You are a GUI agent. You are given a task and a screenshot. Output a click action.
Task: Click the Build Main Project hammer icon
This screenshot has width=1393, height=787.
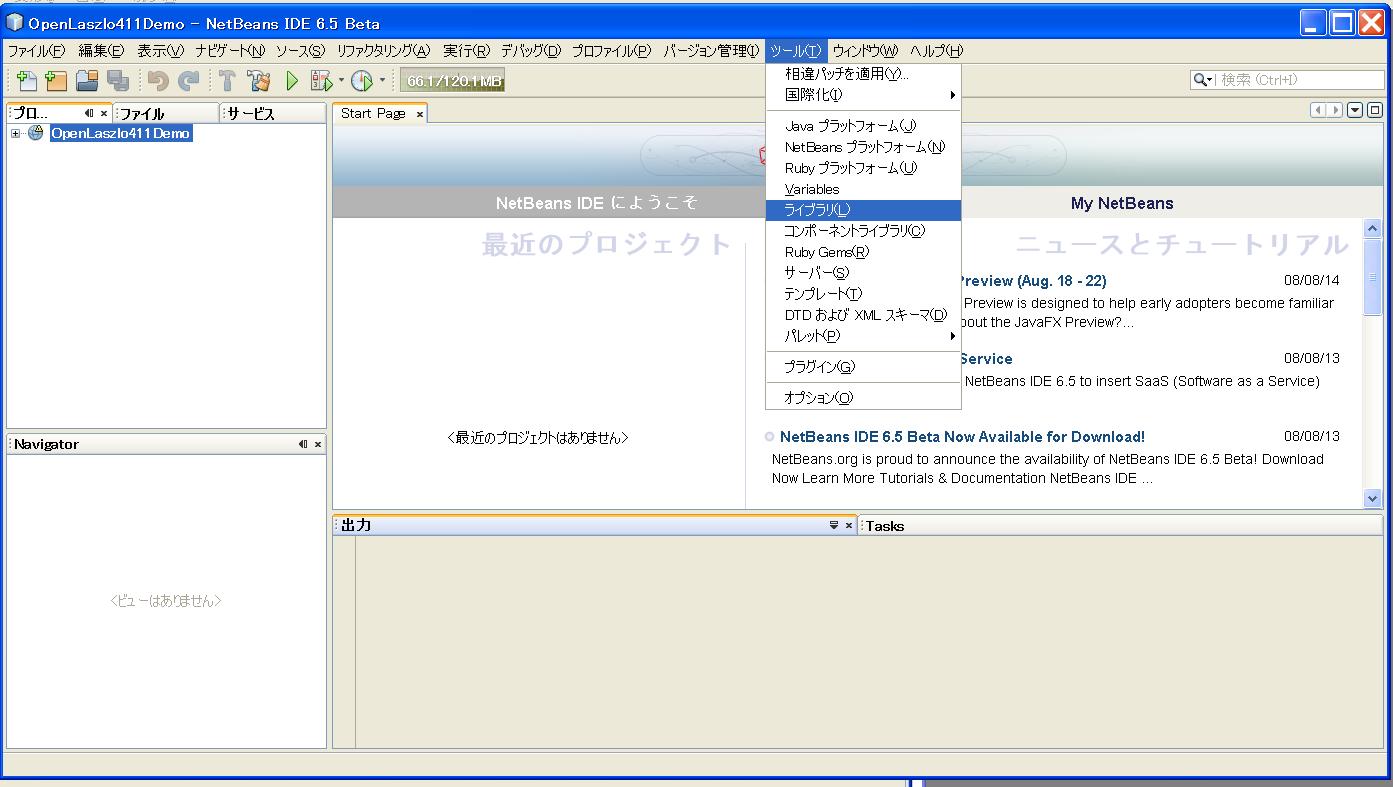[227, 81]
